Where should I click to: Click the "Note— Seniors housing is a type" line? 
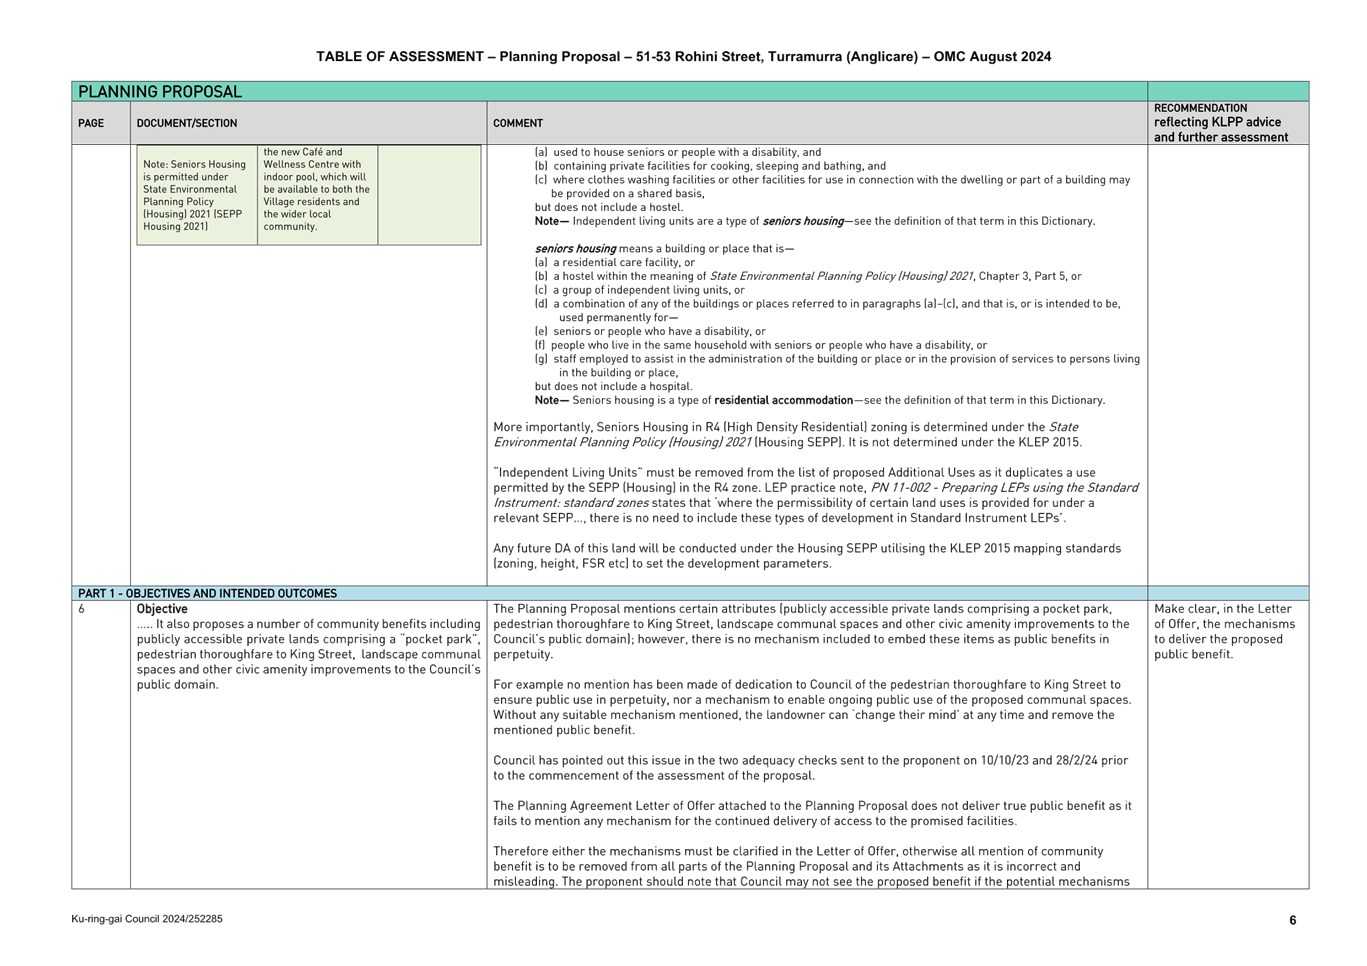click(x=820, y=400)
